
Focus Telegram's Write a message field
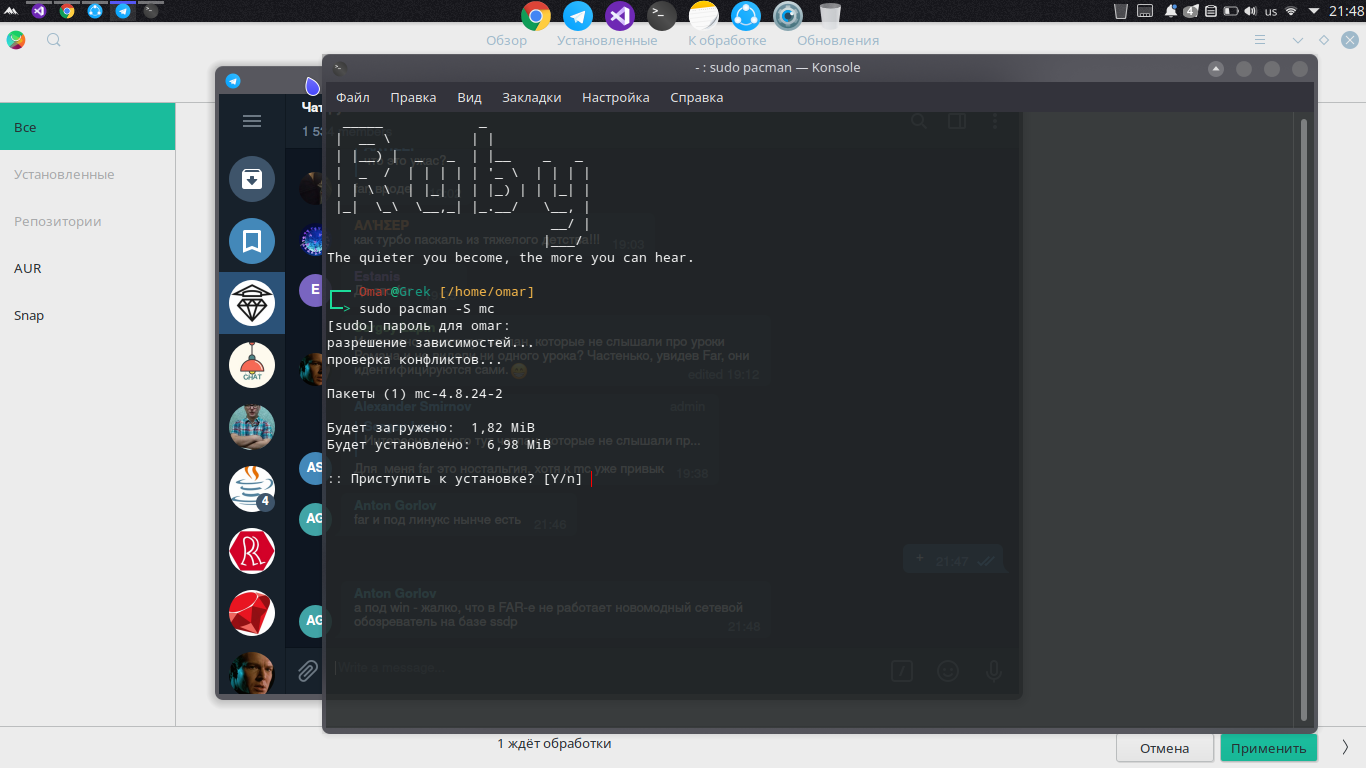click(605, 668)
